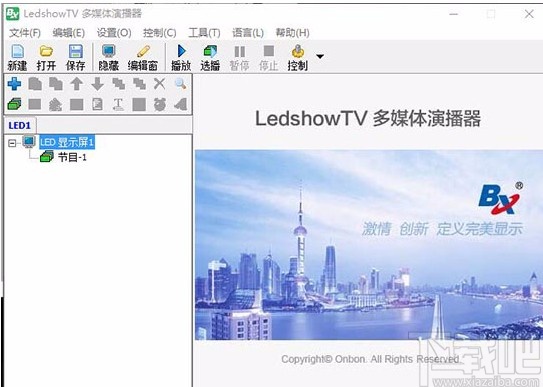Pause playback using 暂停
Image resolution: width=543 pixels, height=387 pixels.
coord(239,57)
